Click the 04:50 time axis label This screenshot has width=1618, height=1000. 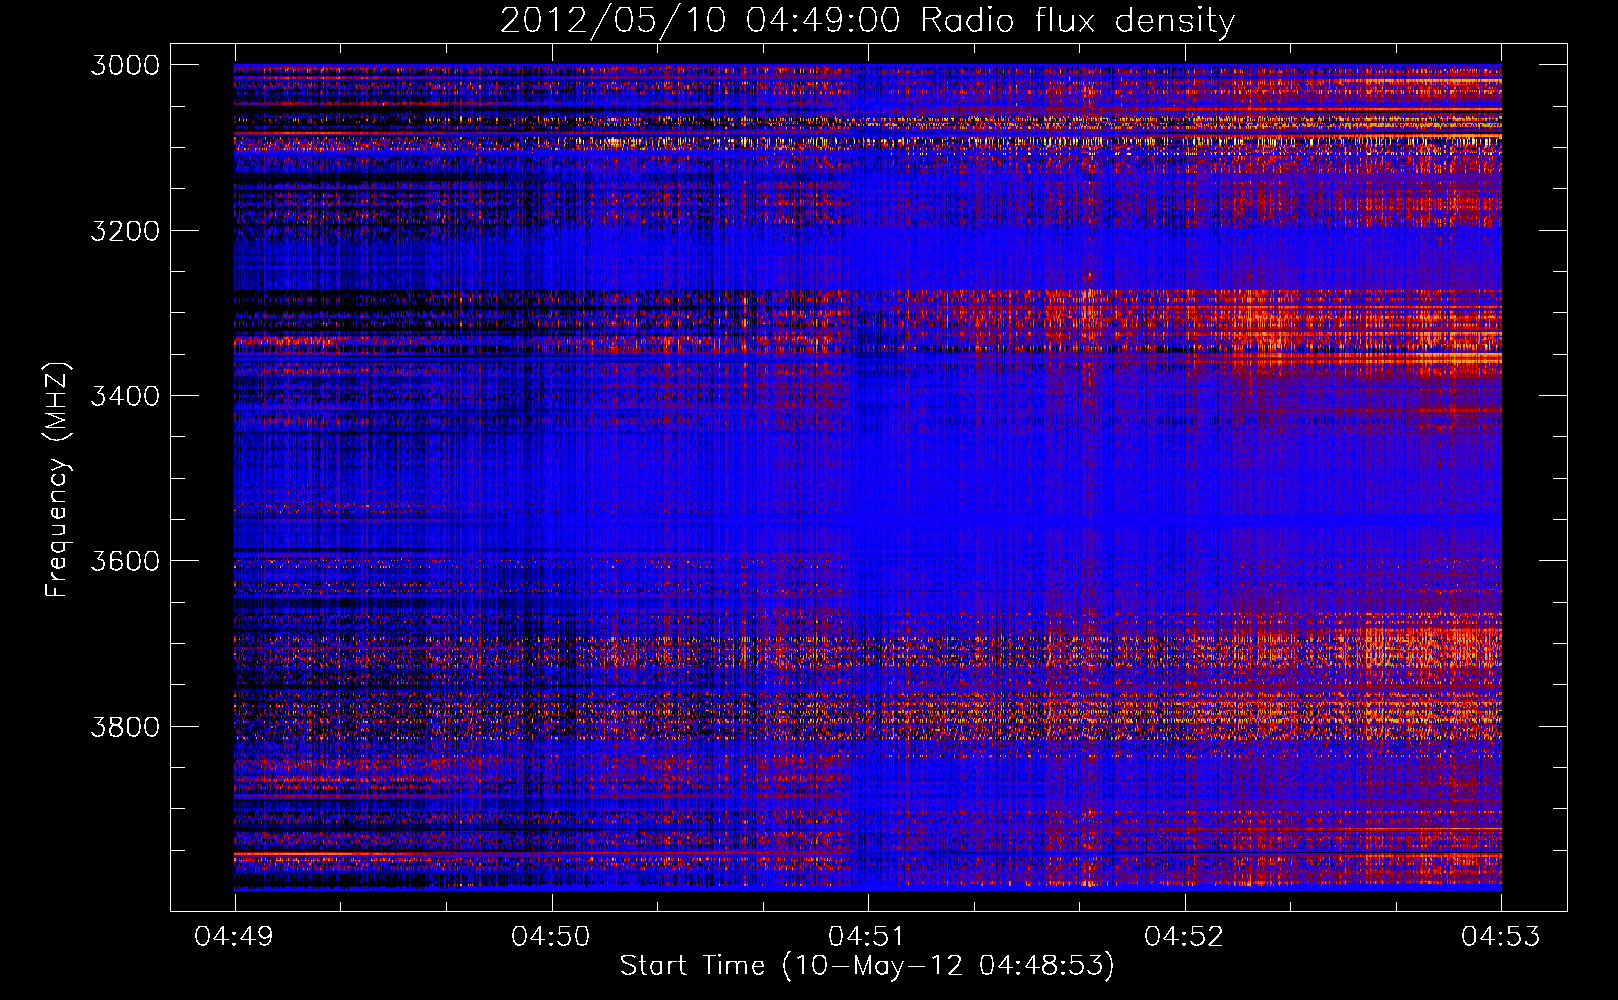pos(551,937)
